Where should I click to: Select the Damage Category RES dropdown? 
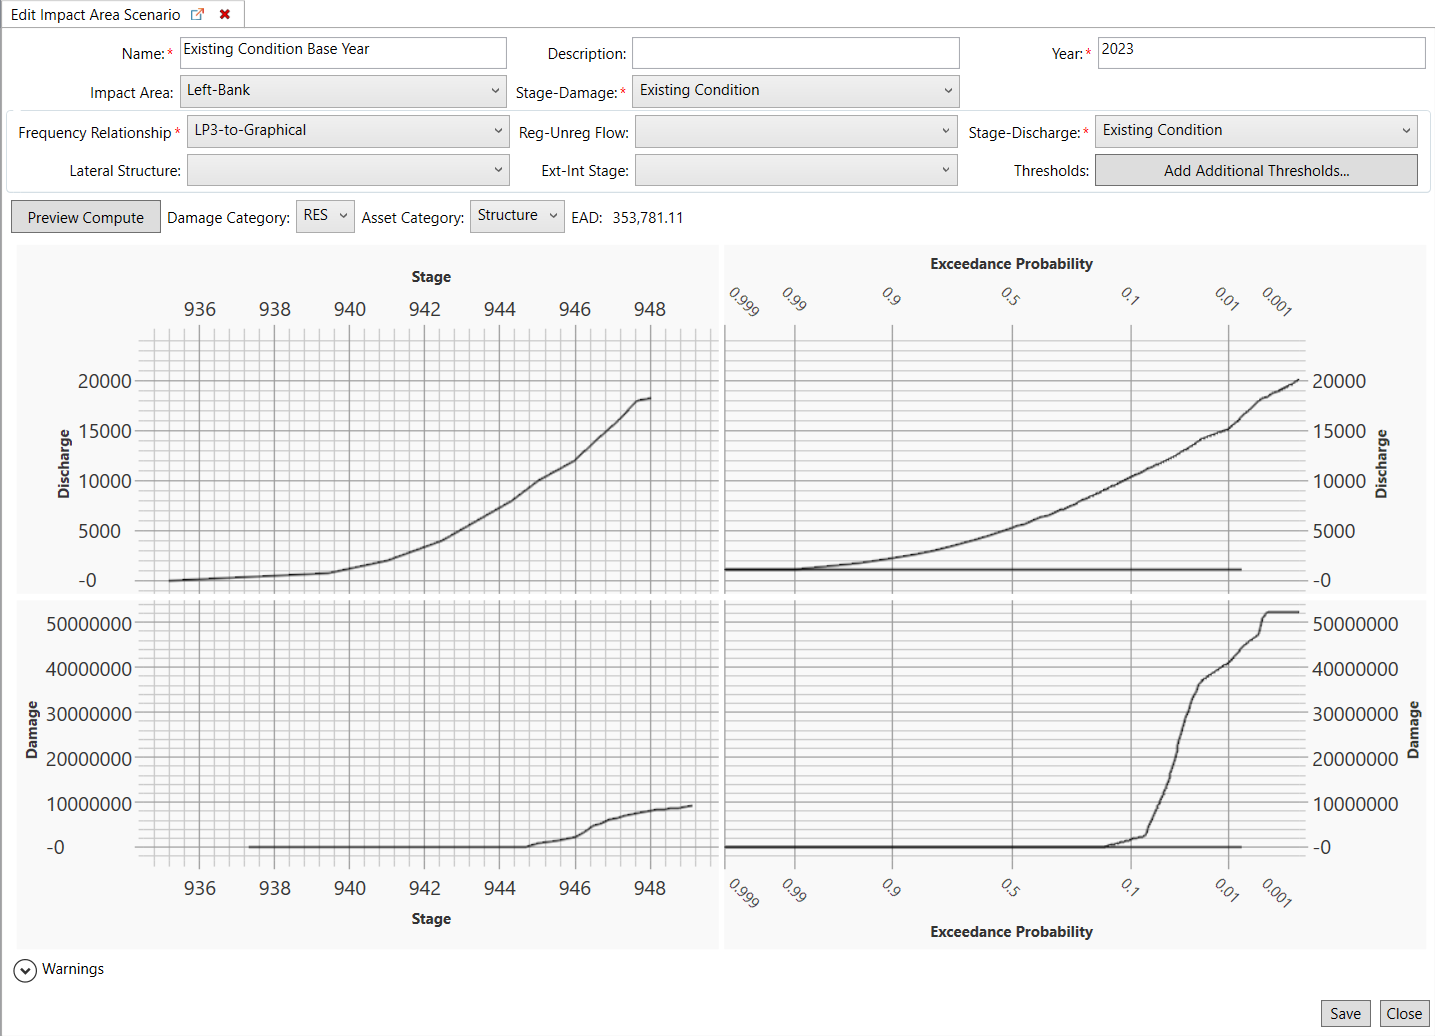pyautogui.click(x=325, y=216)
